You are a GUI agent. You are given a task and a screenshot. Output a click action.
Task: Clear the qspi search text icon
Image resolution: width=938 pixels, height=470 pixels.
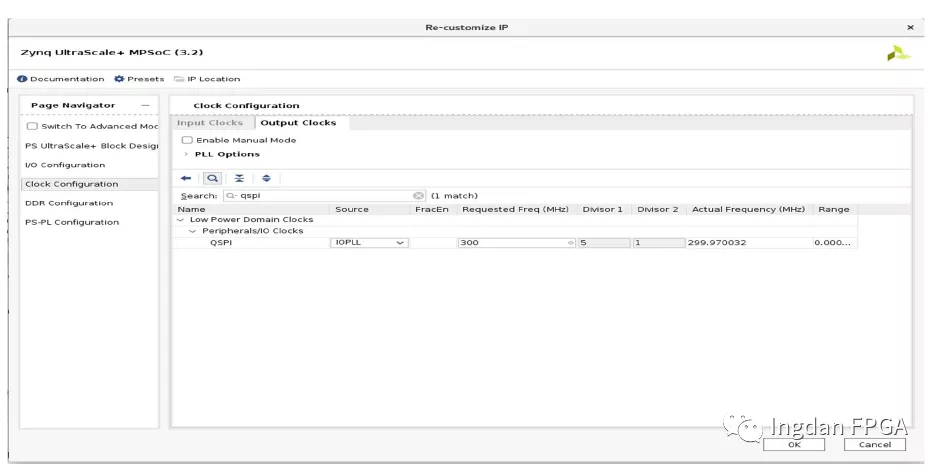pyautogui.click(x=418, y=196)
